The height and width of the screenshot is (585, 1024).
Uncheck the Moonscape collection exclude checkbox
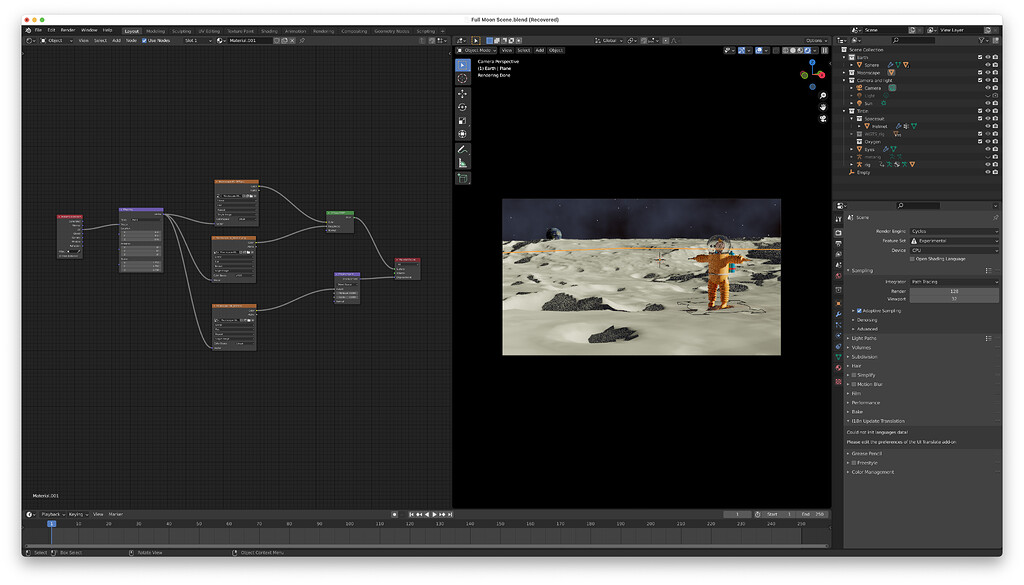pos(980,72)
